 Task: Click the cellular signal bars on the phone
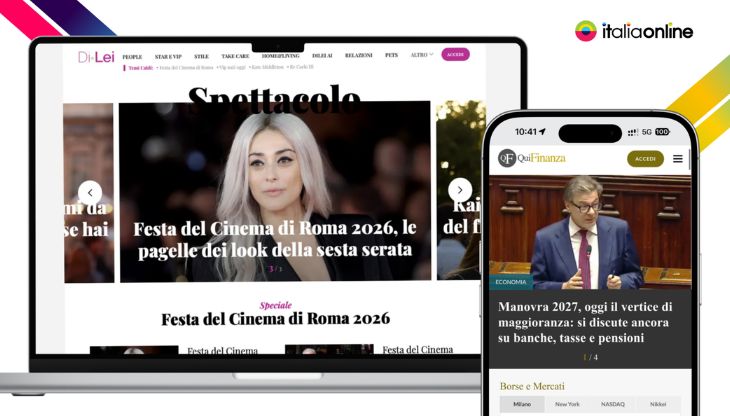[x=632, y=133]
